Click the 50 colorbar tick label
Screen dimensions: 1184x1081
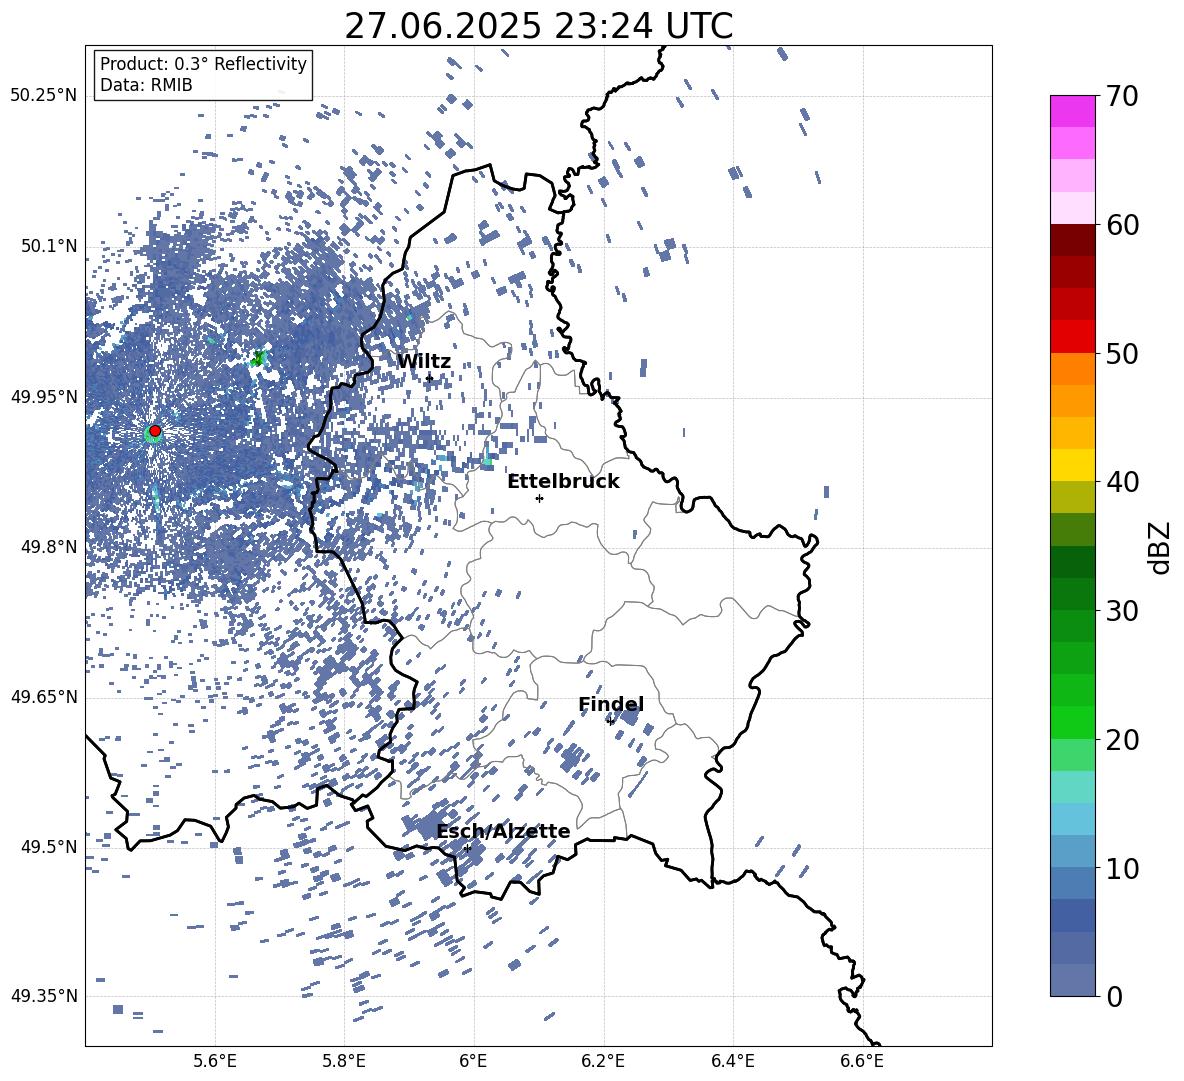(x=1122, y=354)
